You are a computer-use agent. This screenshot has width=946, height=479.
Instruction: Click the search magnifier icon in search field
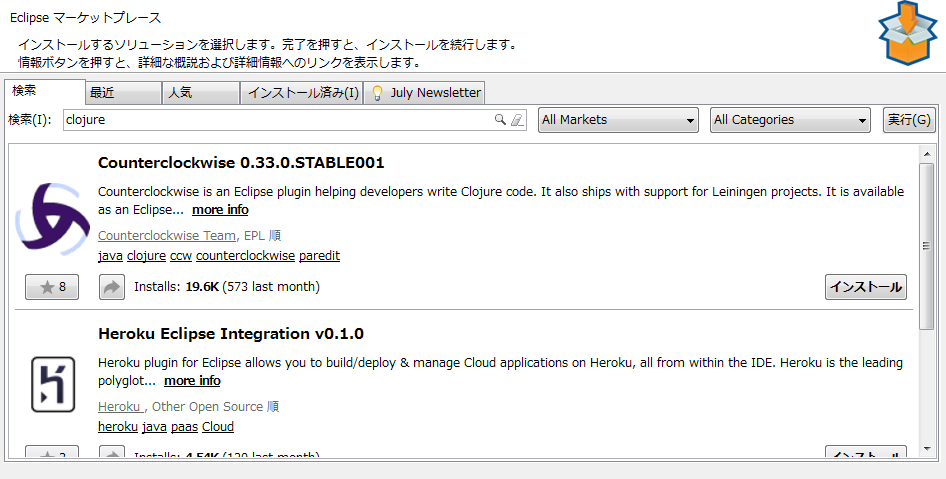click(500, 119)
